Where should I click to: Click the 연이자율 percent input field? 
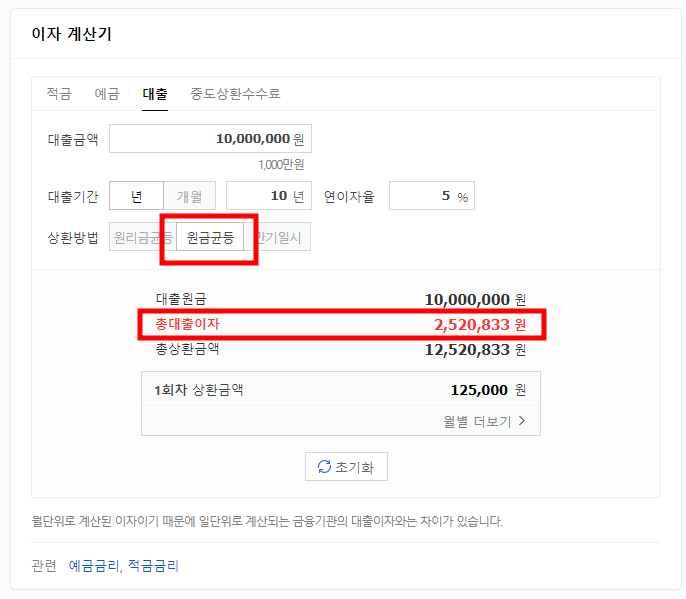pos(432,196)
